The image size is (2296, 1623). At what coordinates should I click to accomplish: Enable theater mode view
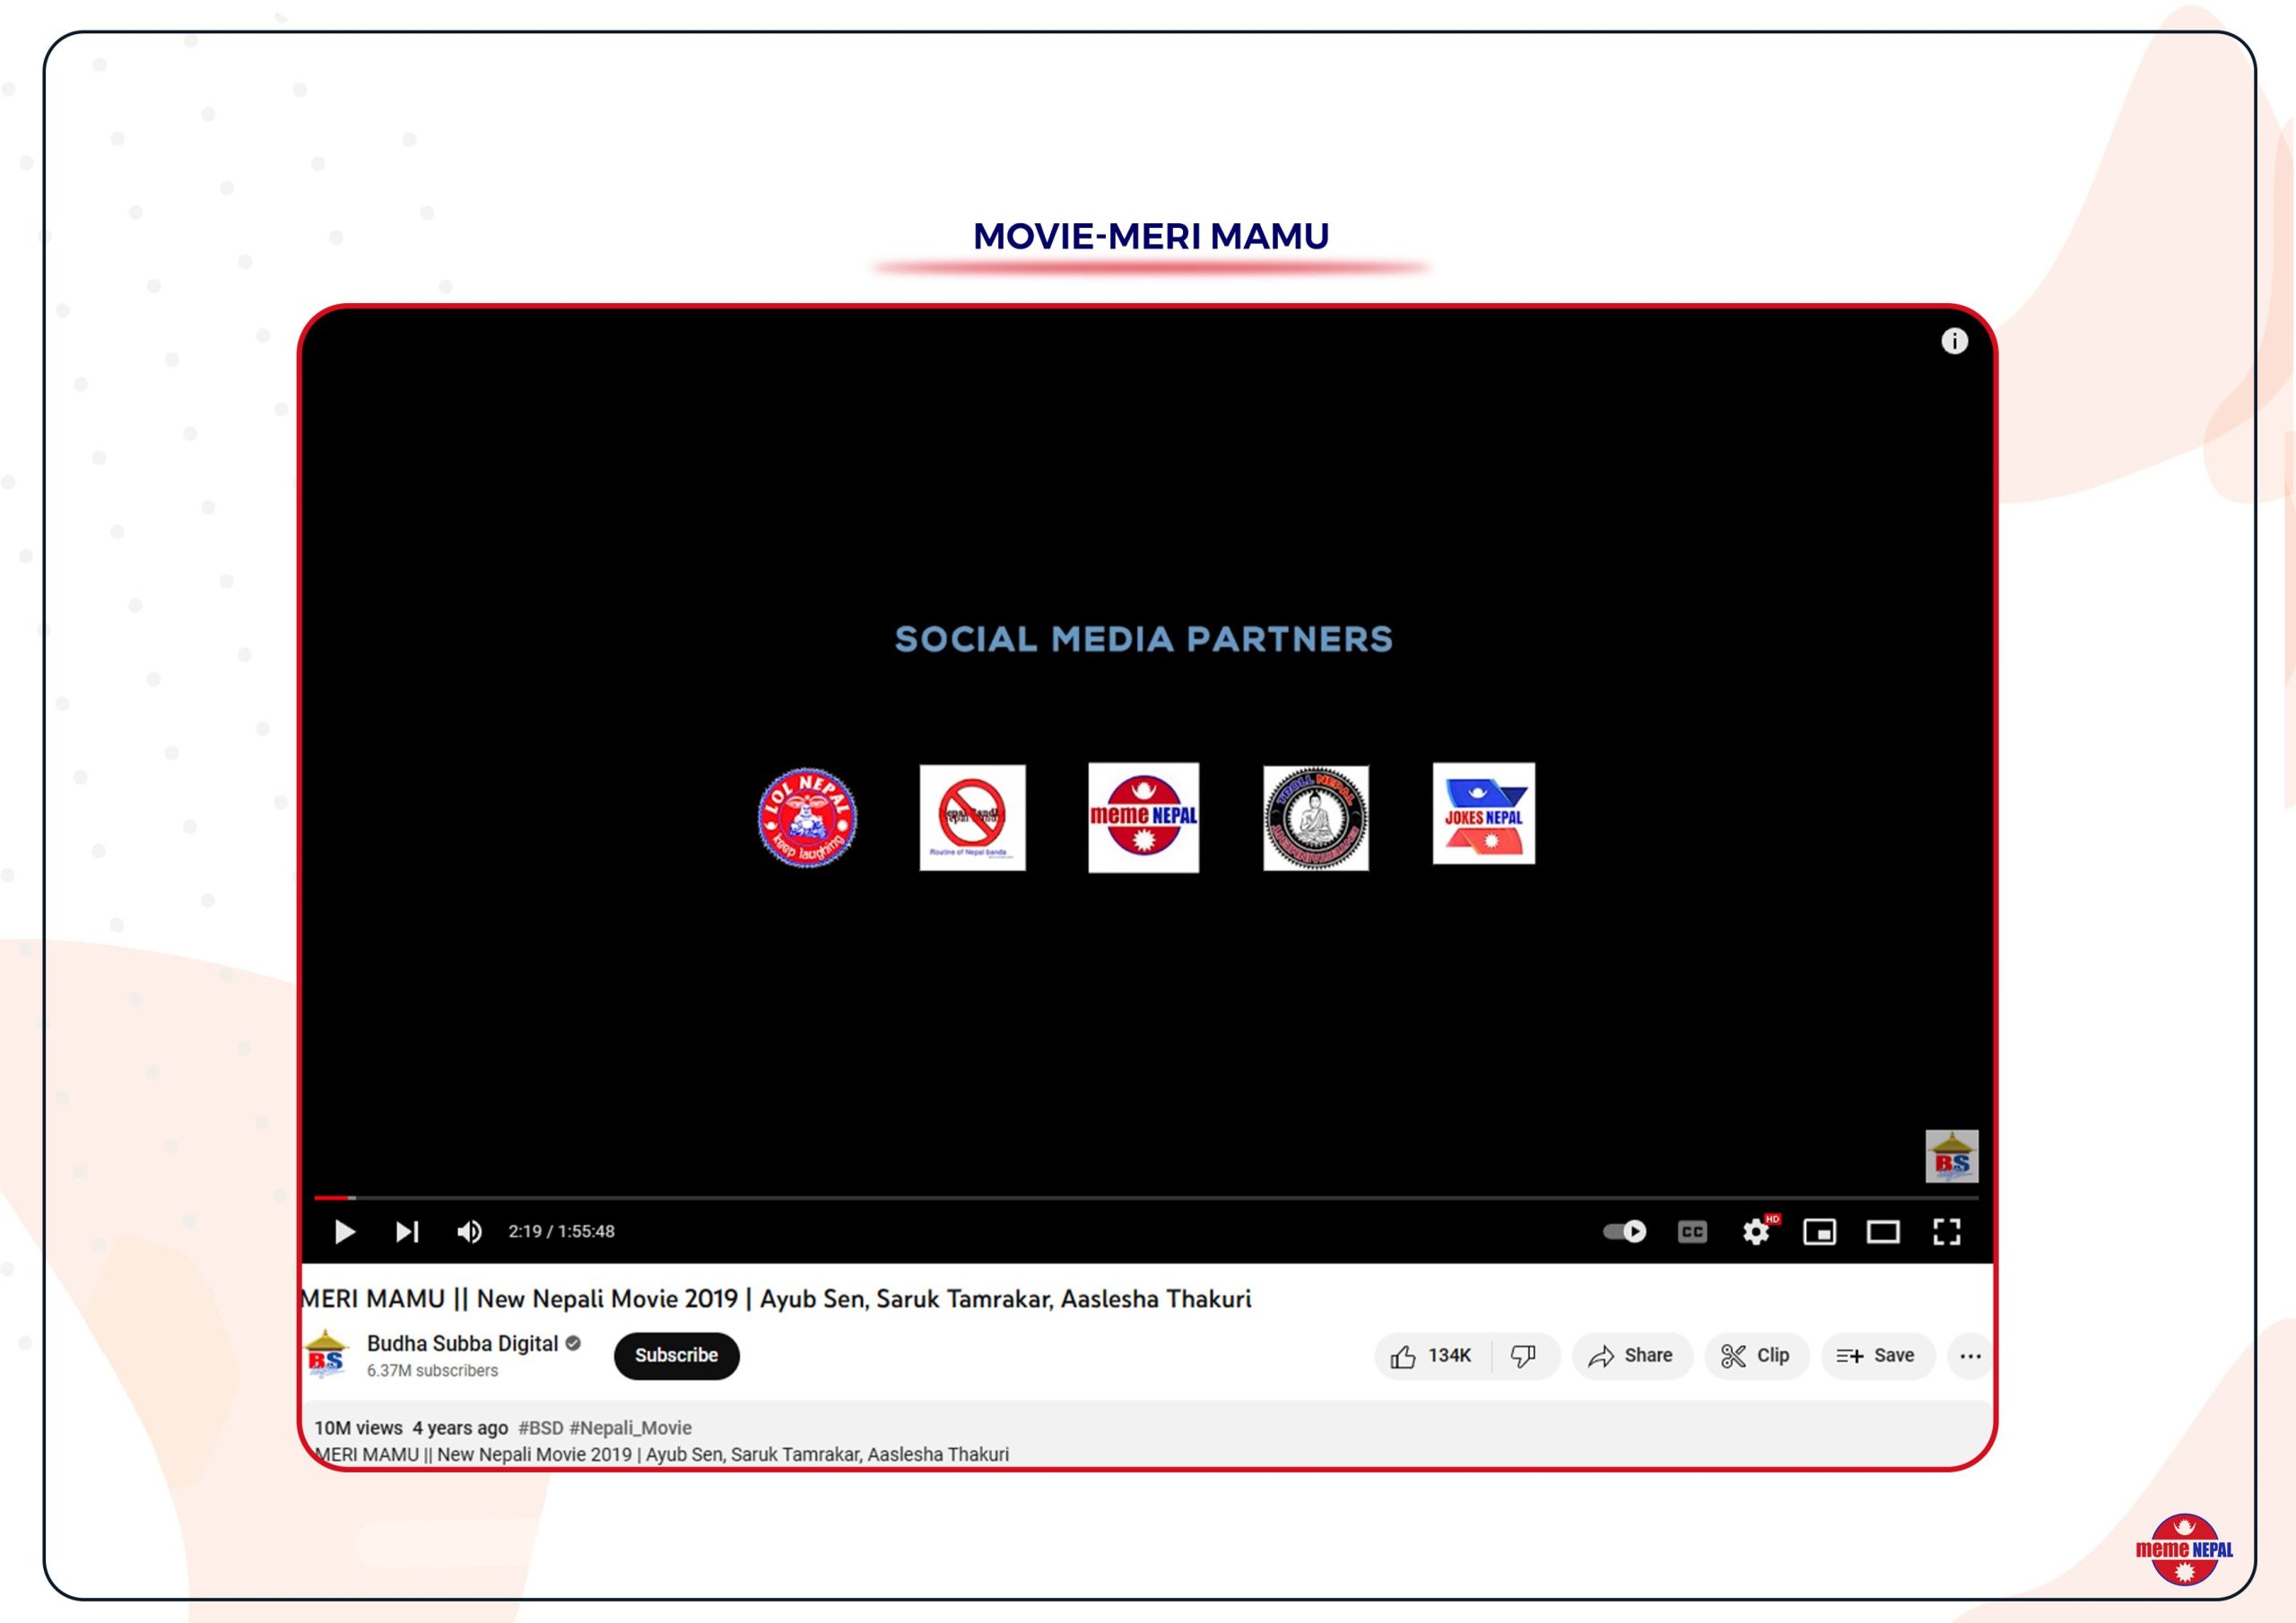(1883, 1231)
